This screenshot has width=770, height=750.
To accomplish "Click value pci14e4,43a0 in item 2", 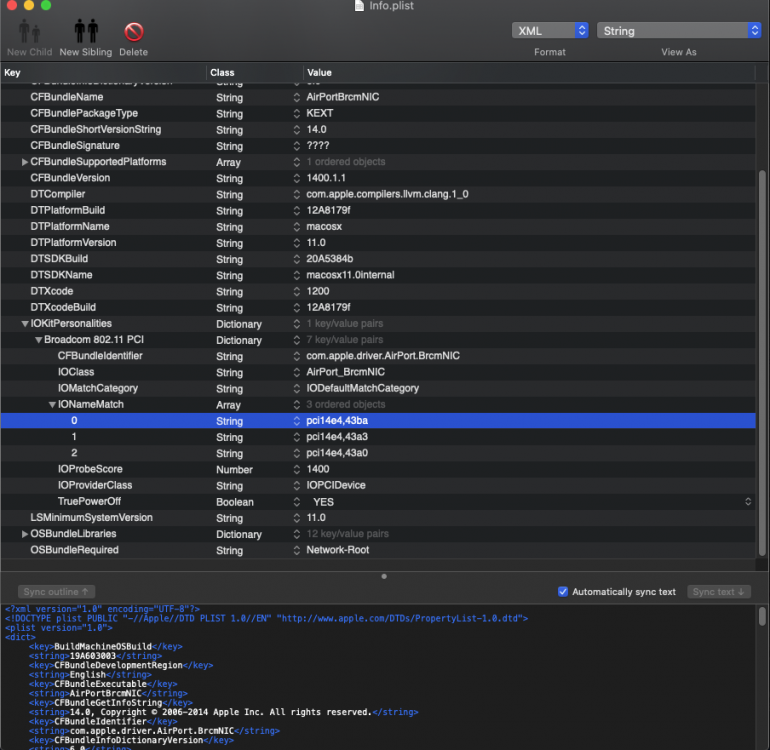I will (x=337, y=453).
